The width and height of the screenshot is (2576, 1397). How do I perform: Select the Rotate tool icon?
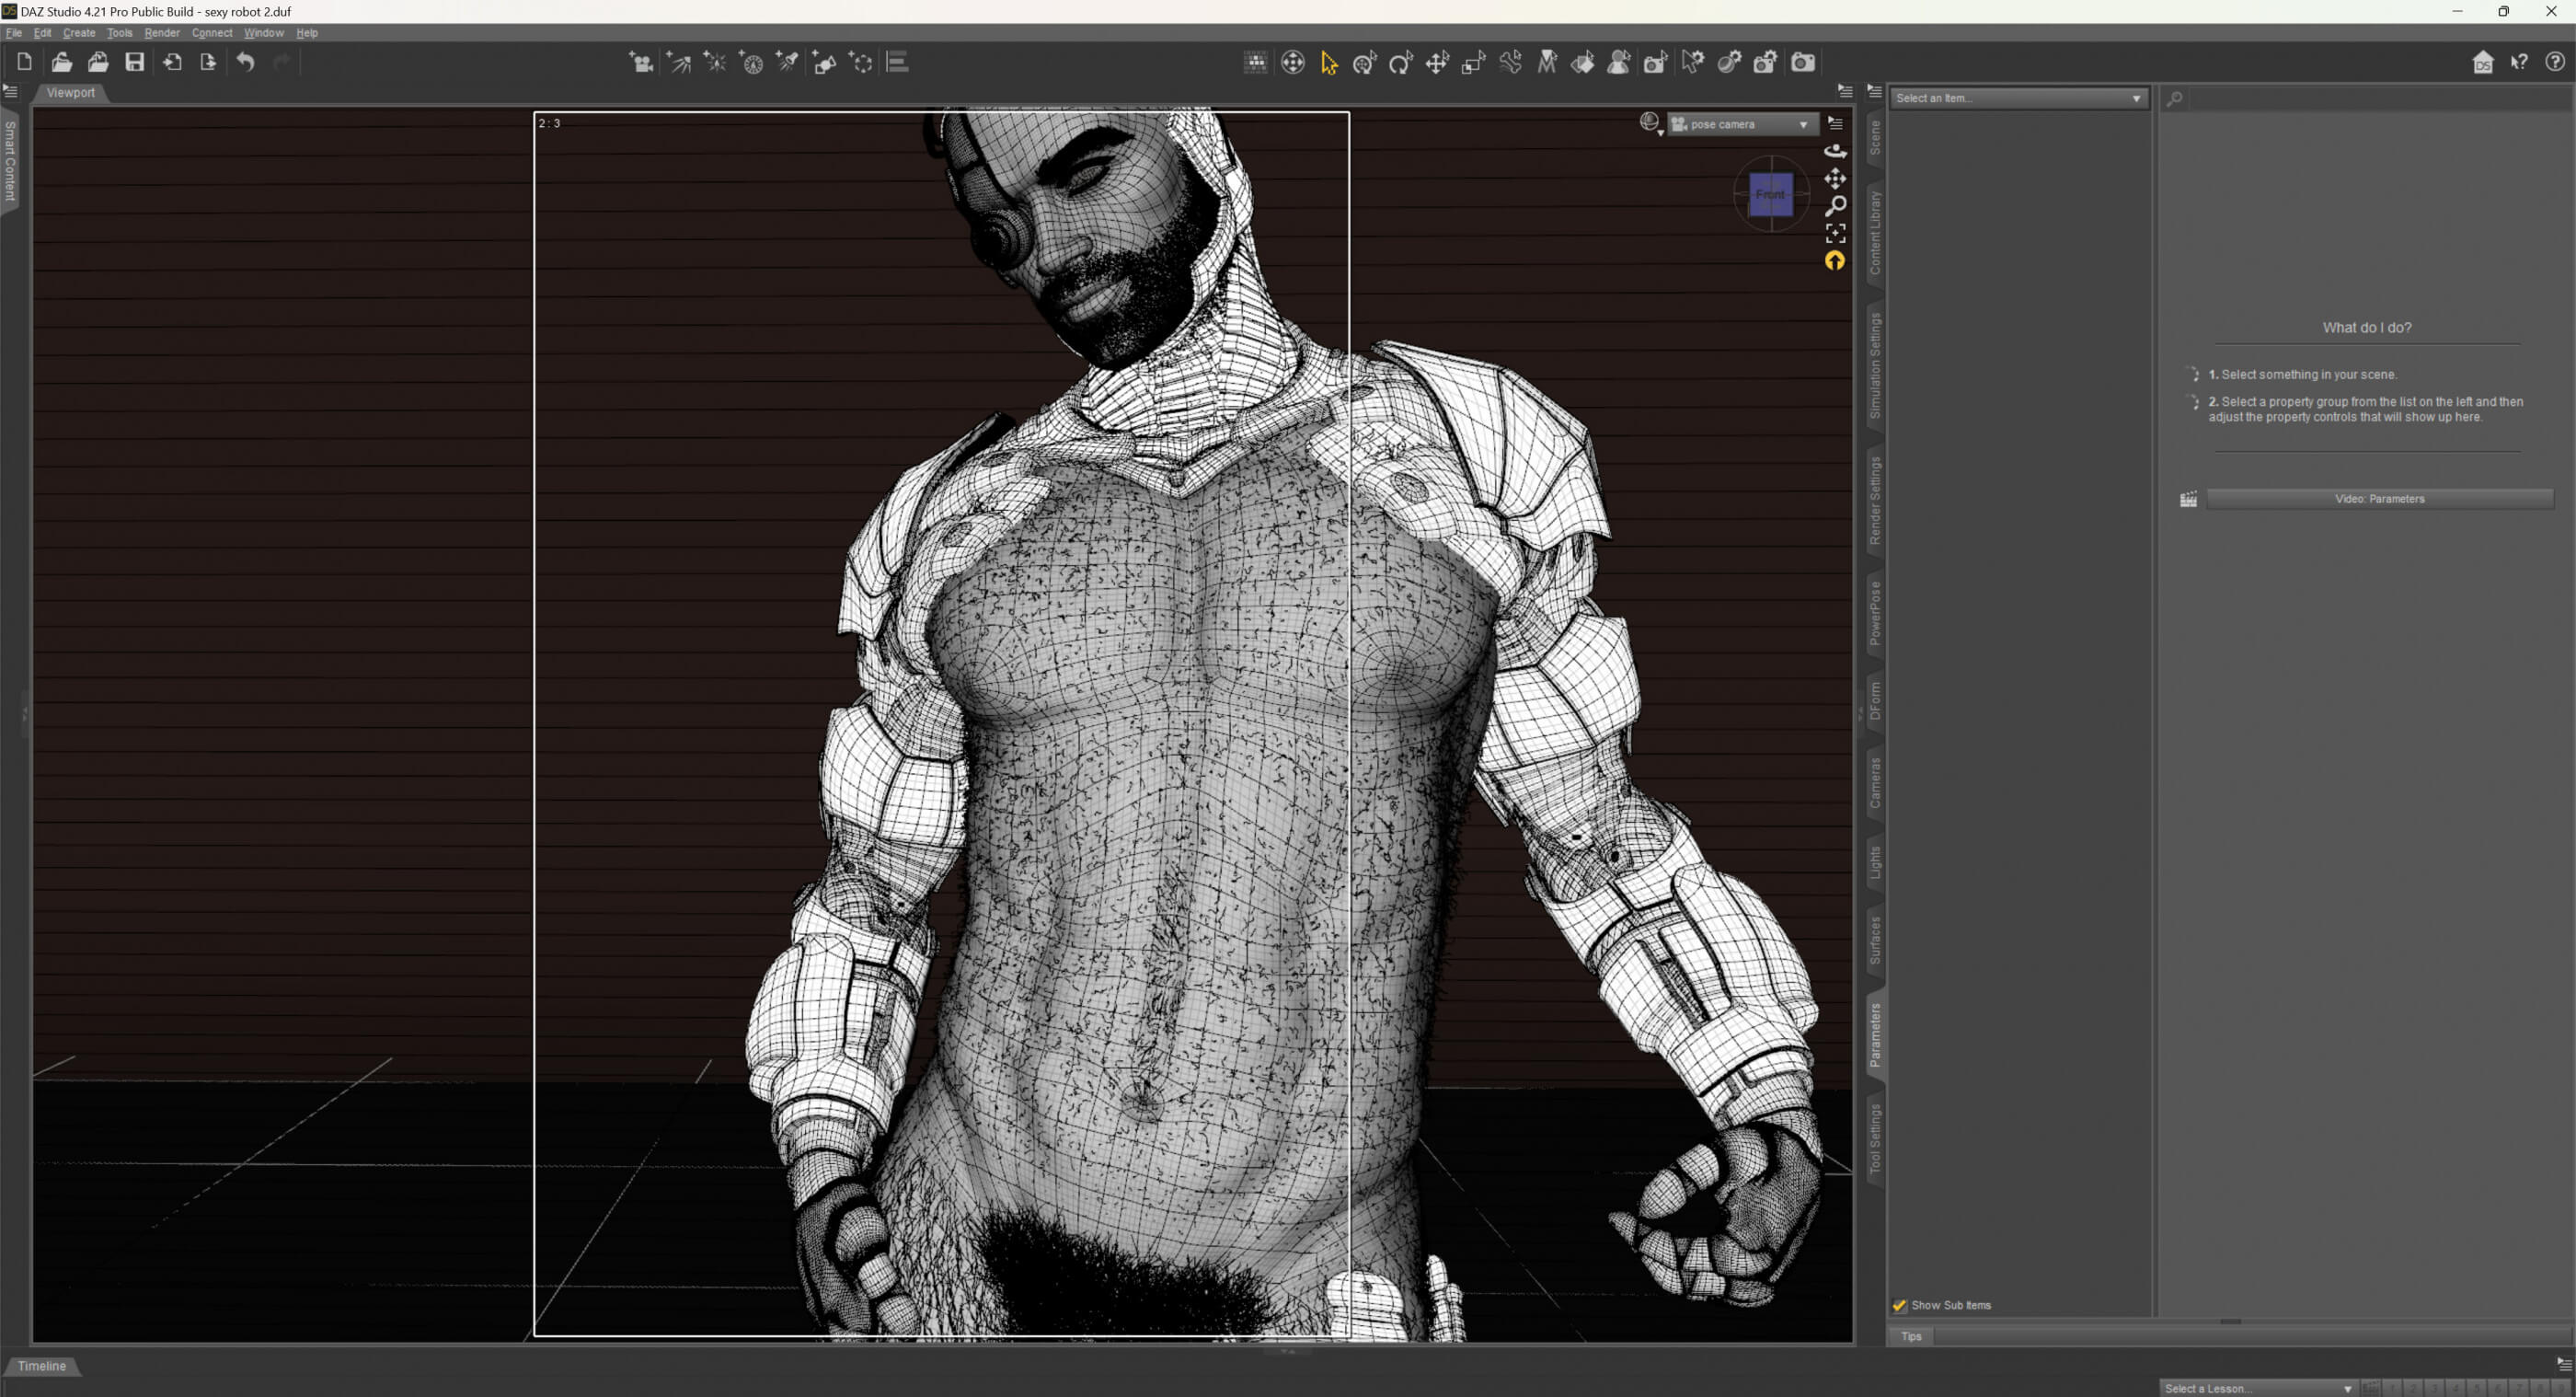(x=1401, y=63)
